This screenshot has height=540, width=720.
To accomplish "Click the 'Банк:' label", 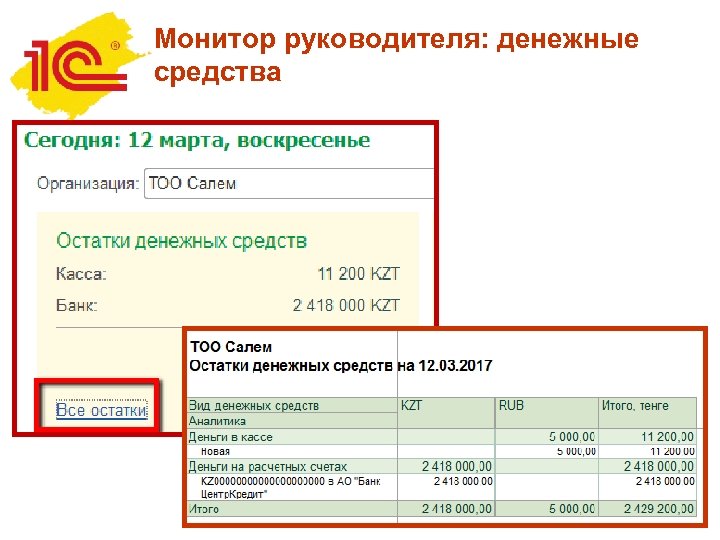I will (76, 305).
